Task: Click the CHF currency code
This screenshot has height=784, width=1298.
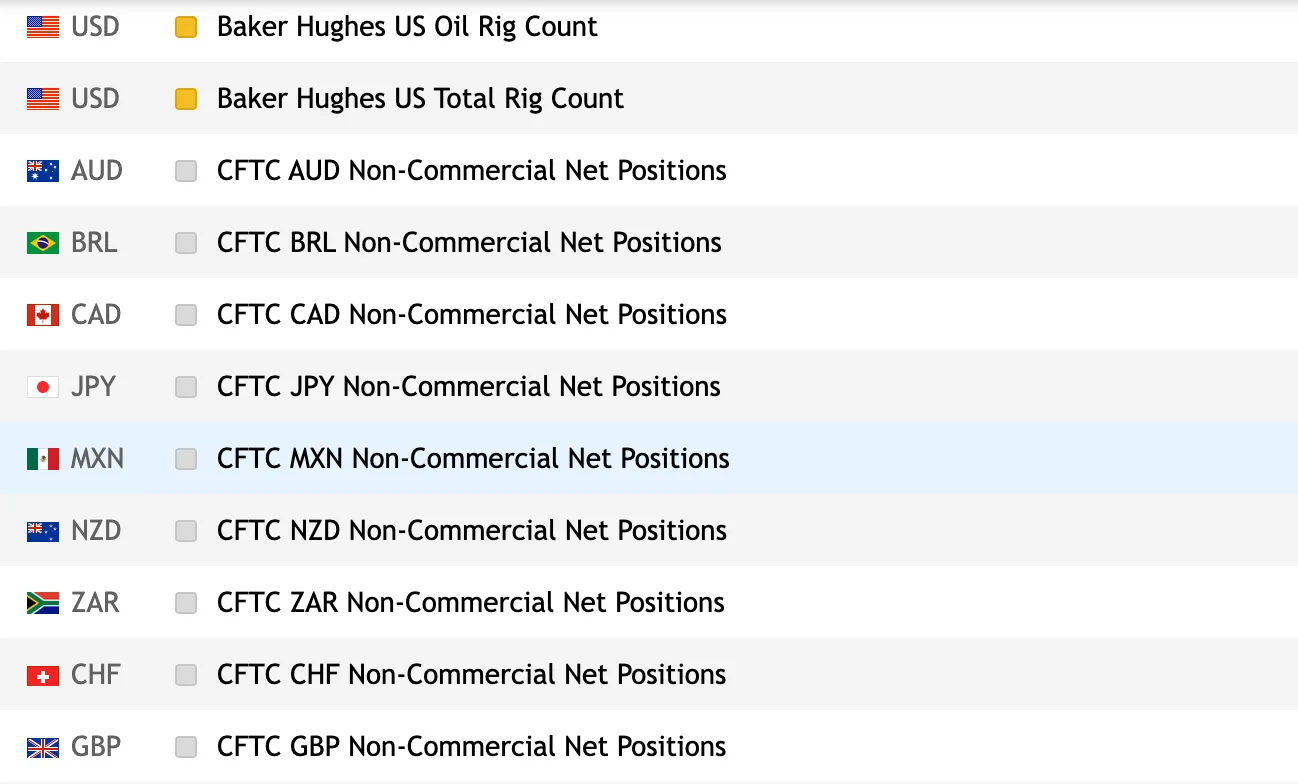Action: pyautogui.click(x=96, y=675)
